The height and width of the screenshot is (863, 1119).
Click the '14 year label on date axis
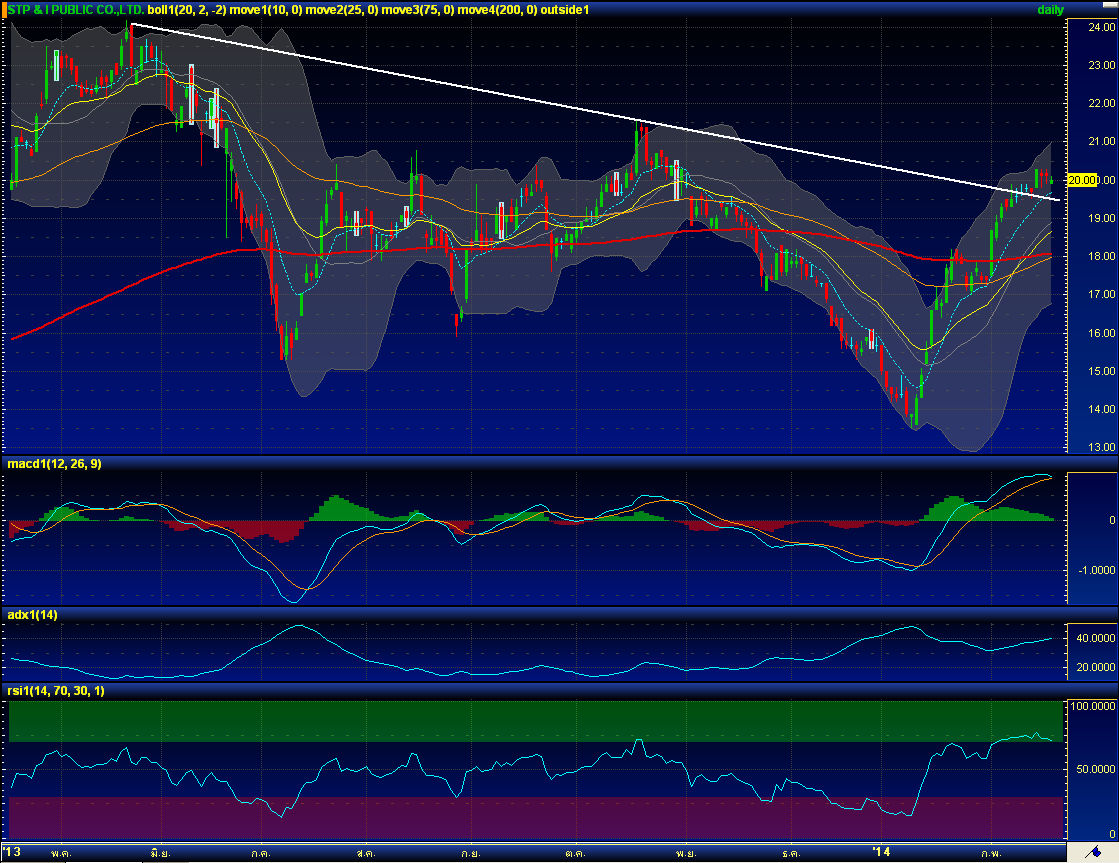tap(882, 852)
